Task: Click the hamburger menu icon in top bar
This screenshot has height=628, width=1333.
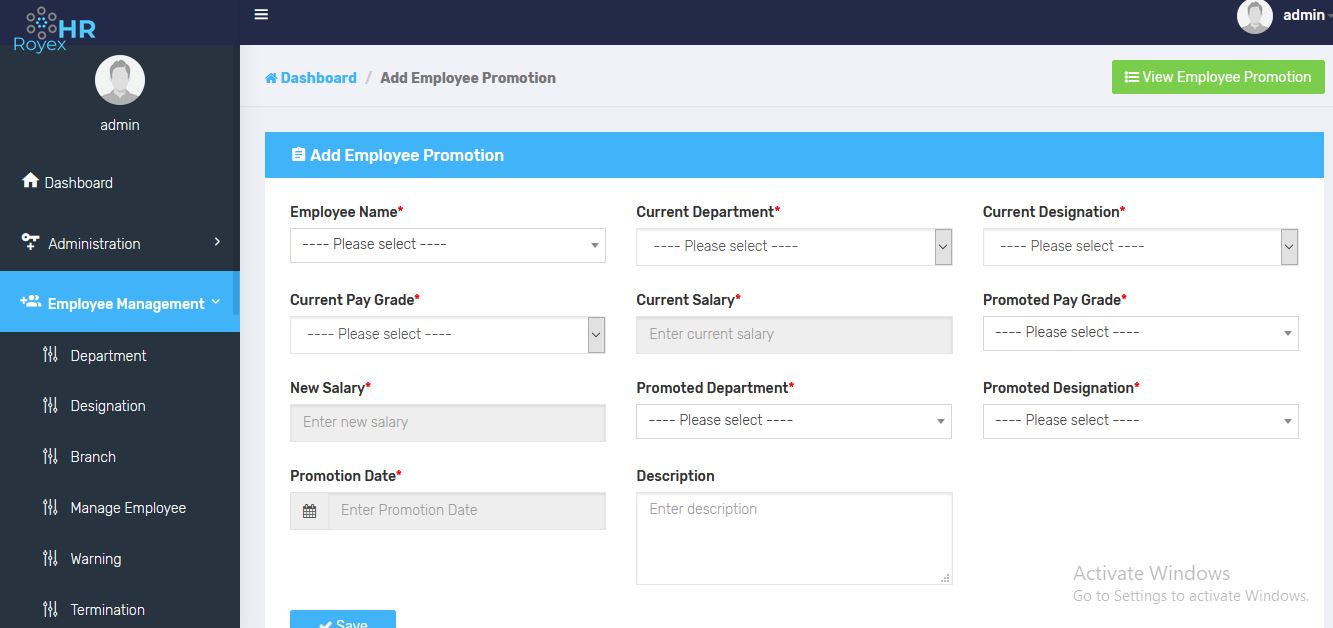Action: (261, 15)
